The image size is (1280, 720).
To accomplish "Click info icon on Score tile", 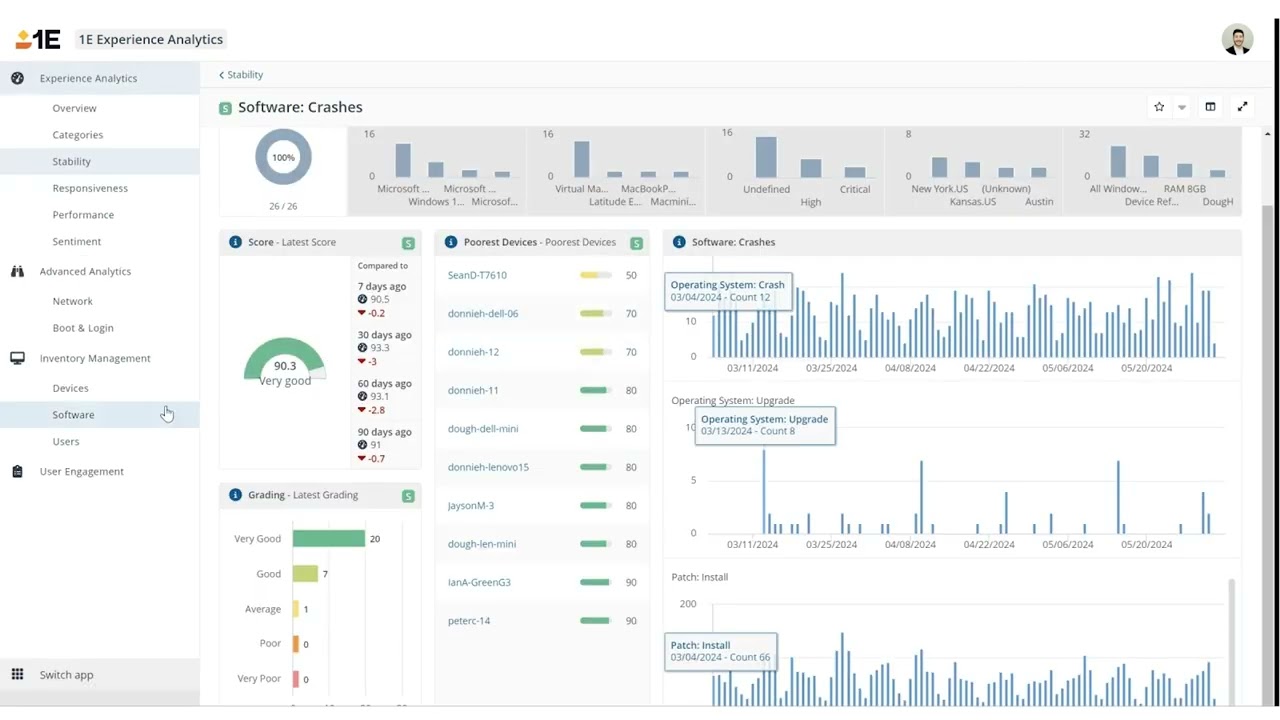I will point(236,242).
